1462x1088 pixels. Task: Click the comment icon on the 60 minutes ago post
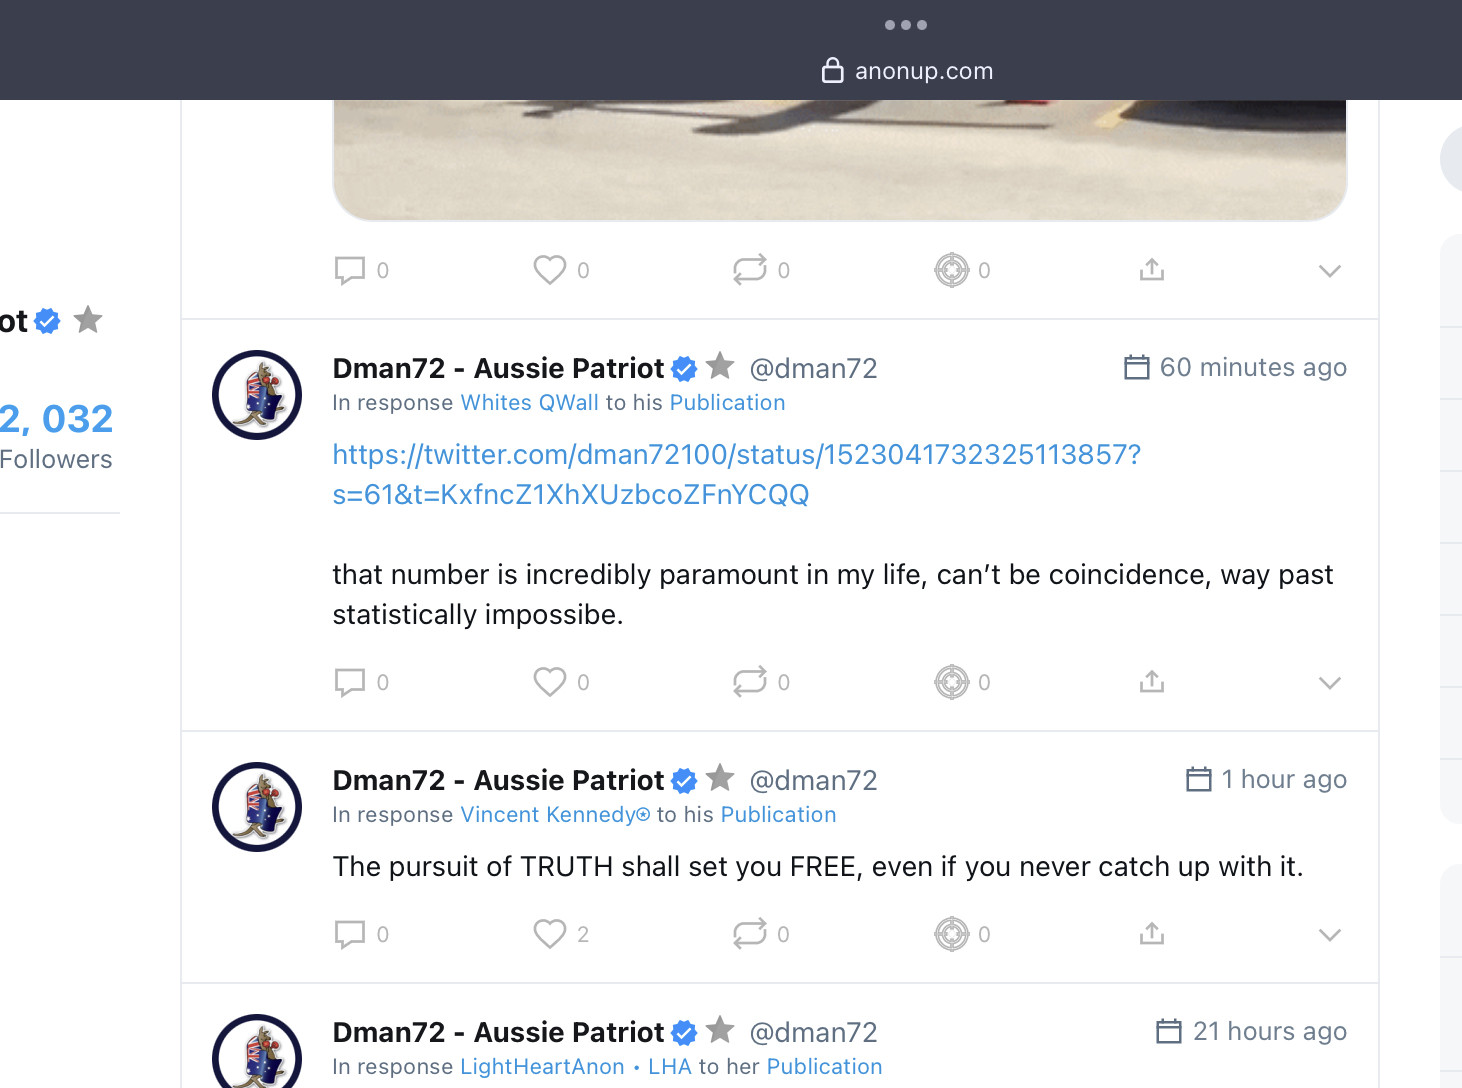coord(349,682)
